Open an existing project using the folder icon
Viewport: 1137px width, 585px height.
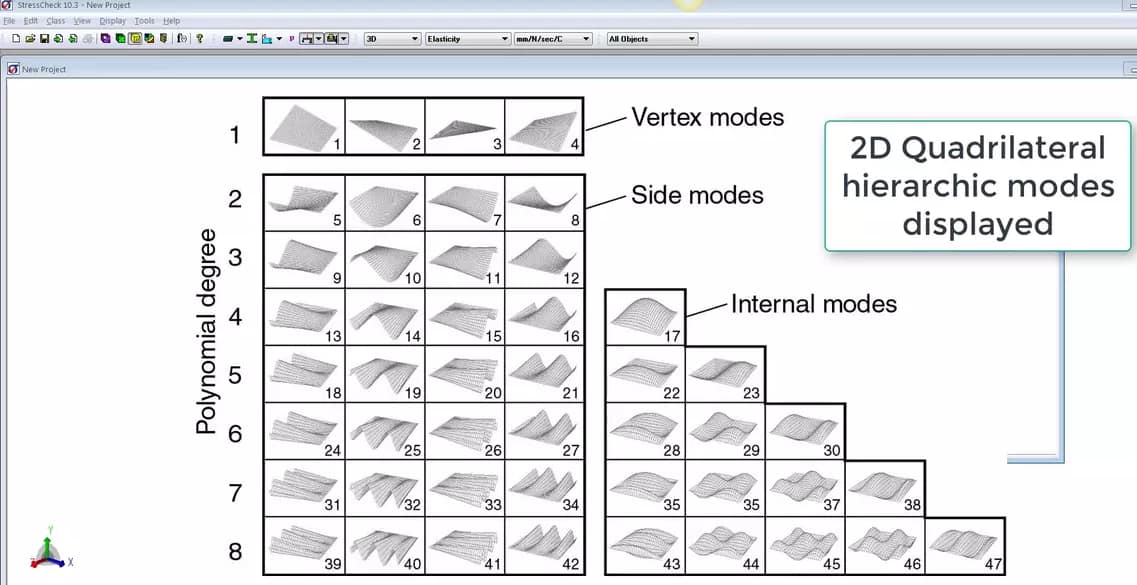pos(30,38)
